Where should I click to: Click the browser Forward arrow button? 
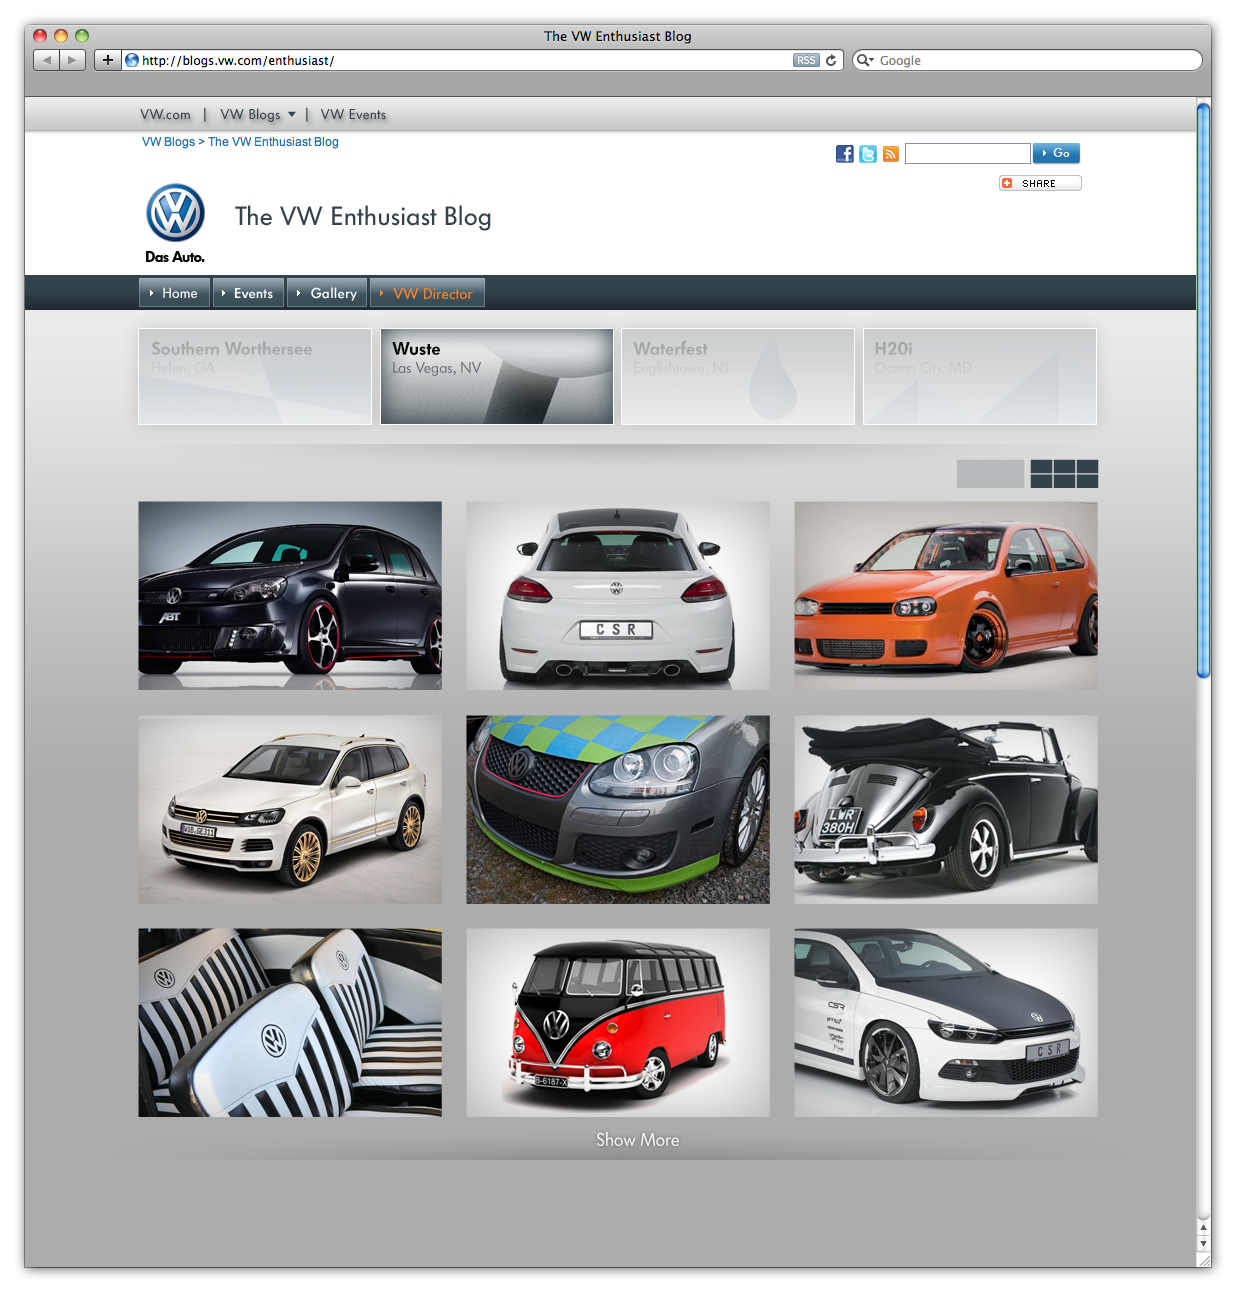coord(72,60)
